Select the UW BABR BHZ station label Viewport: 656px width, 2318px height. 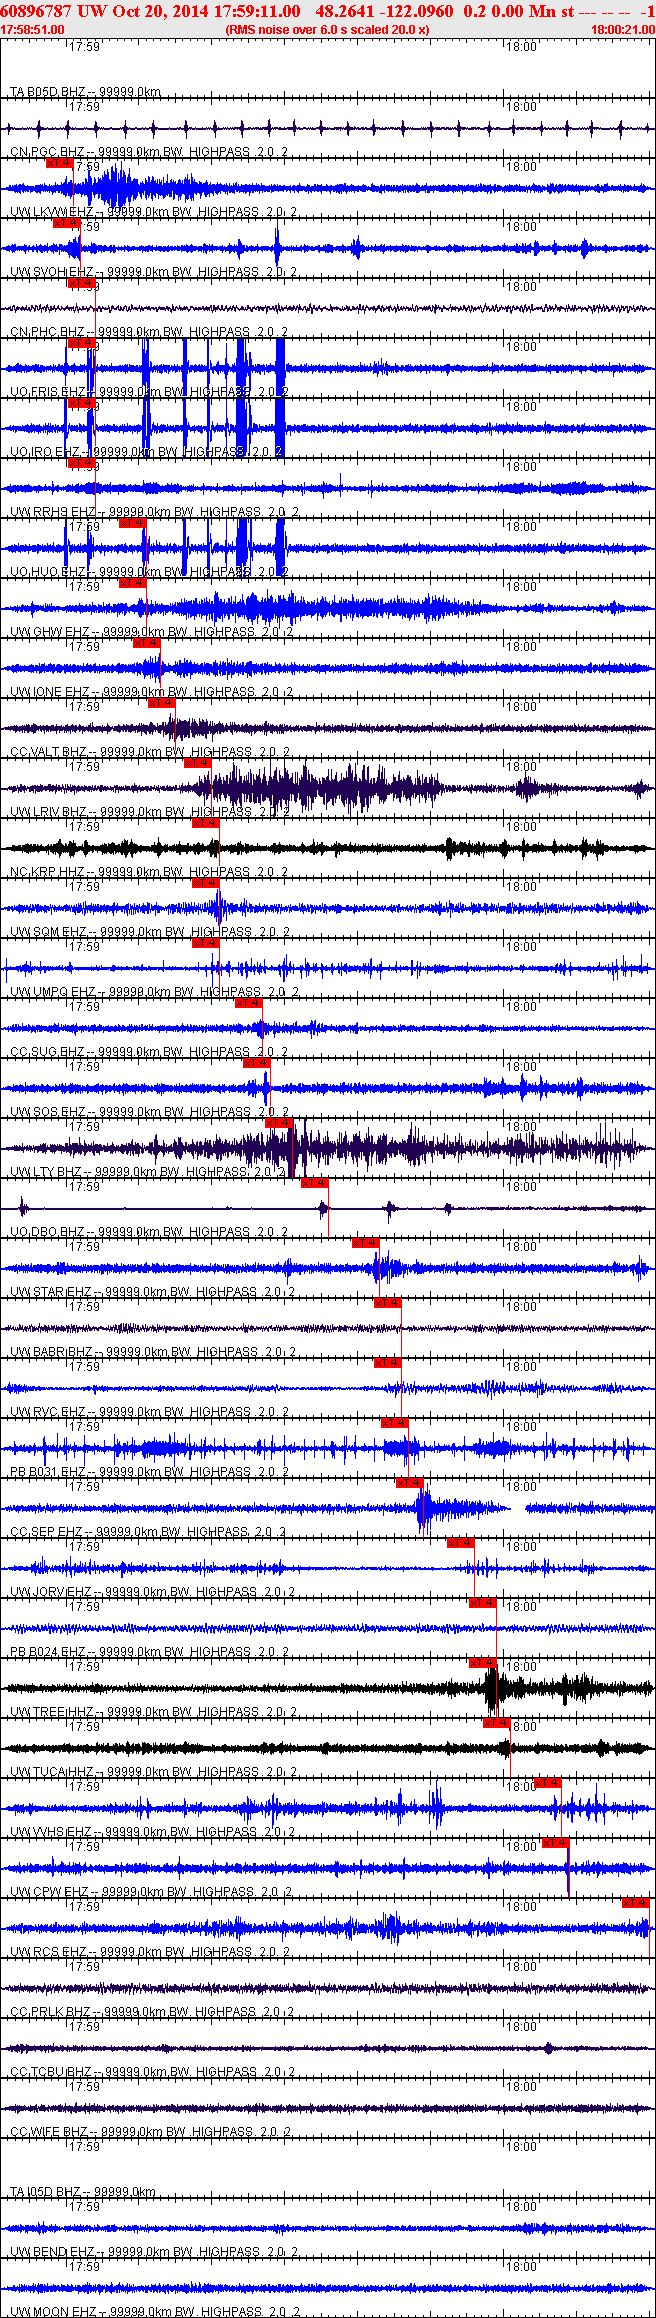tap(152, 1352)
